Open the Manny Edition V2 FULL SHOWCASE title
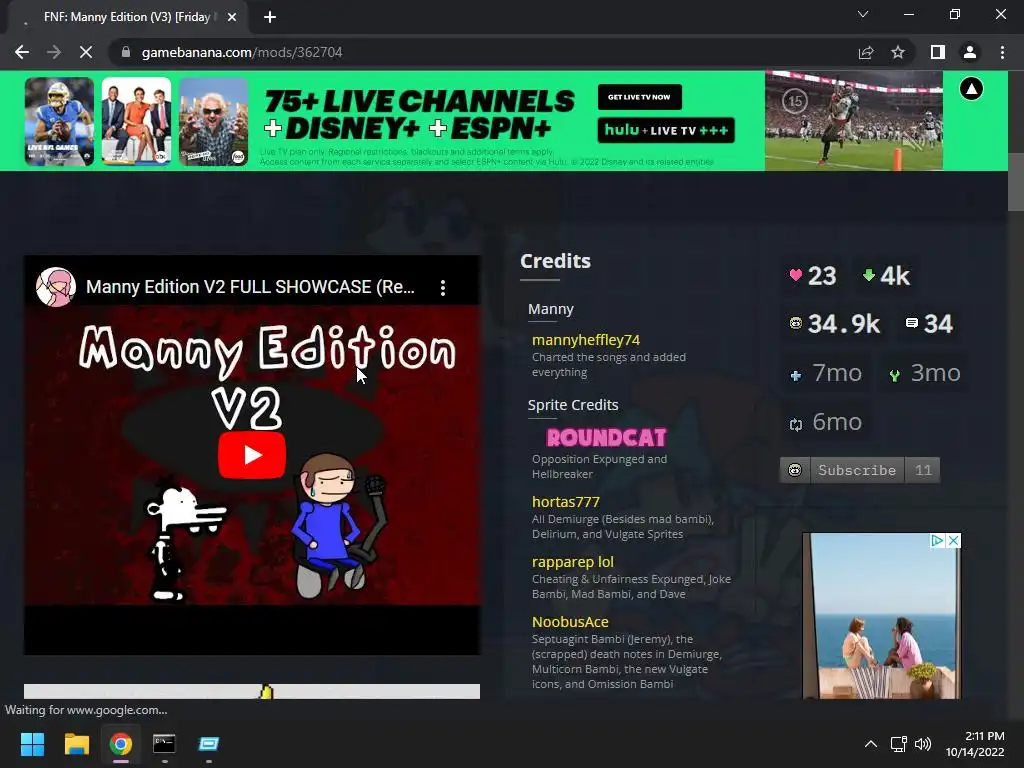Image resolution: width=1024 pixels, height=768 pixels. click(x=250, y=287)
